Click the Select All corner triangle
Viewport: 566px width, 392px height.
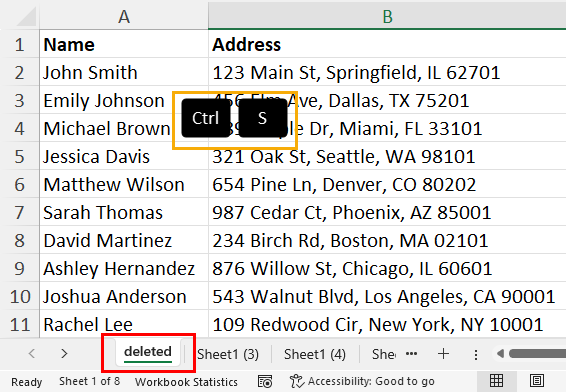click(x=26, y=16)
